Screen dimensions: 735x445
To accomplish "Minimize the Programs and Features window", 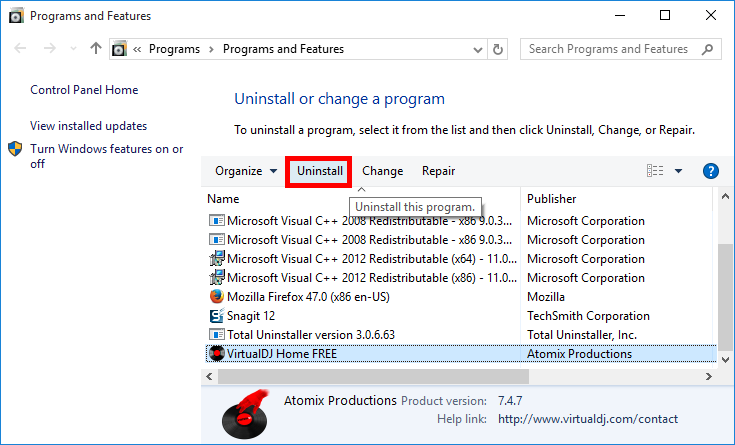I will 620,15.
